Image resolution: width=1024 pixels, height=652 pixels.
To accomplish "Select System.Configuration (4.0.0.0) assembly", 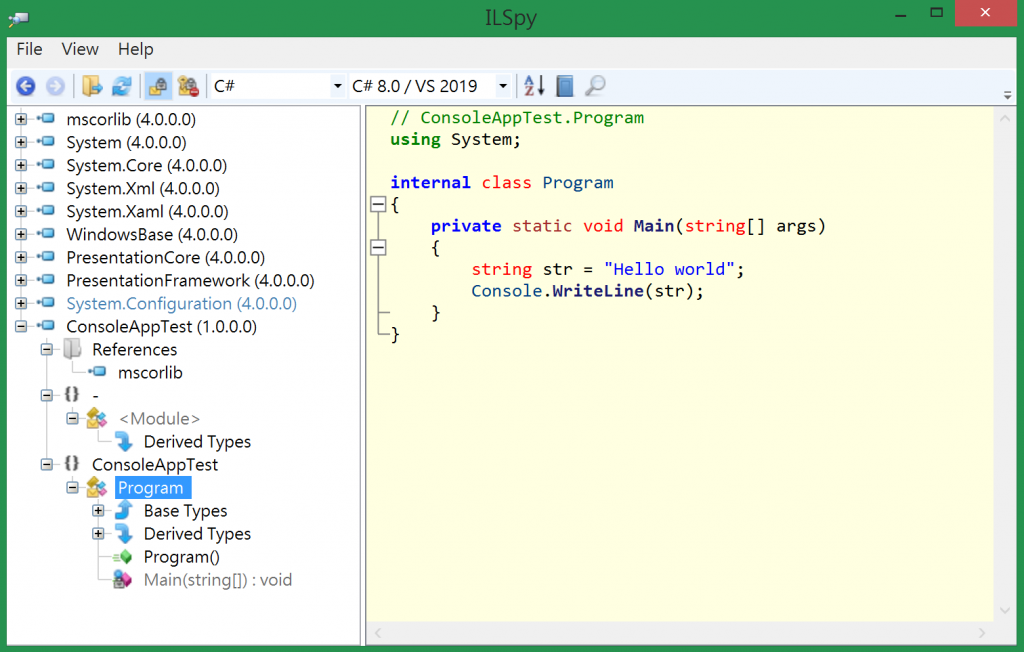I will [182, 304].
